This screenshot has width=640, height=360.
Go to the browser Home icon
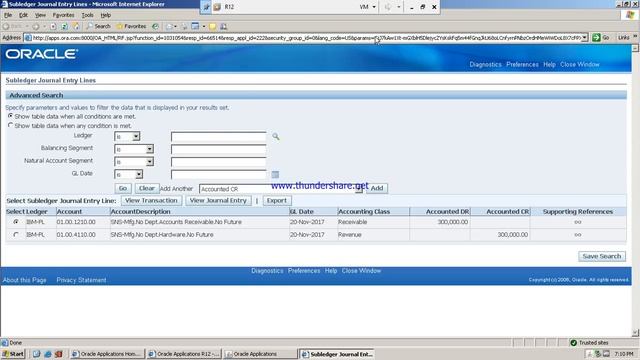[76, 26]
